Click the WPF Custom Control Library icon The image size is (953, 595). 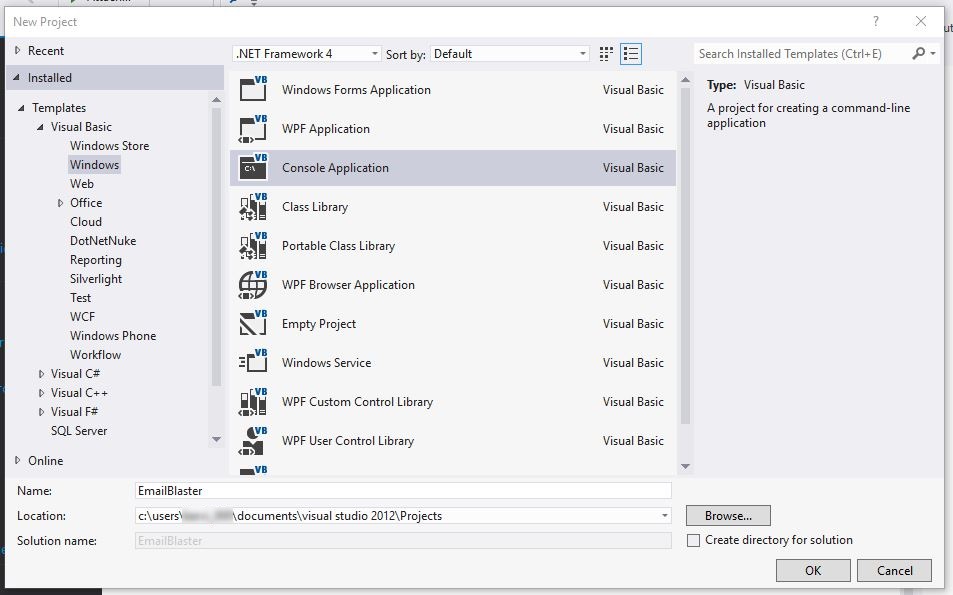(253, 402)
